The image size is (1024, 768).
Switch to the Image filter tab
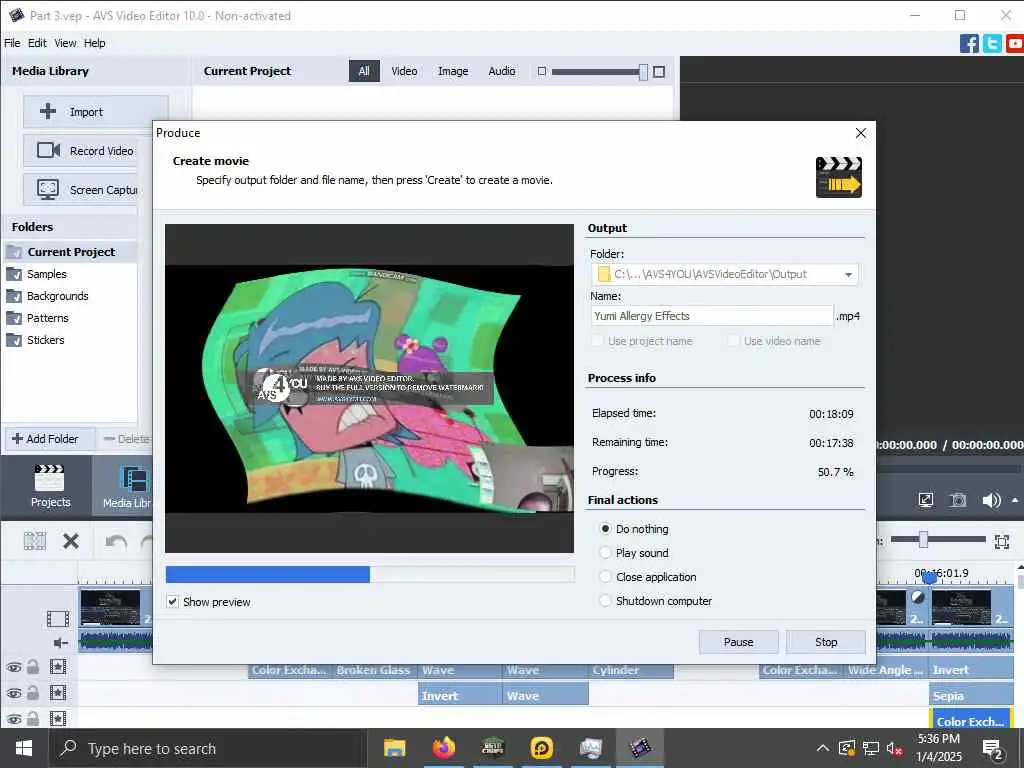point(453,71)
